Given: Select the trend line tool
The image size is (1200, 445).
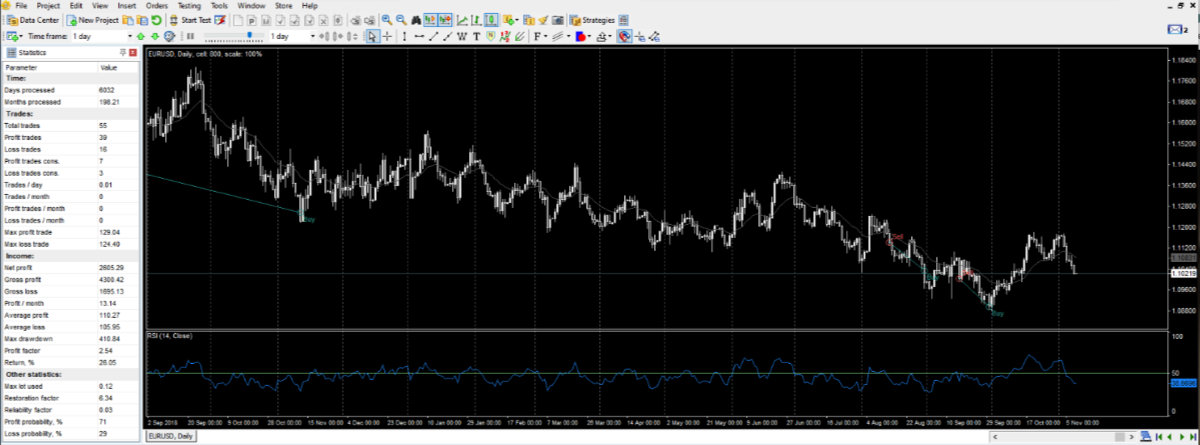Looking at the screenshot, I should pos(433,36).
